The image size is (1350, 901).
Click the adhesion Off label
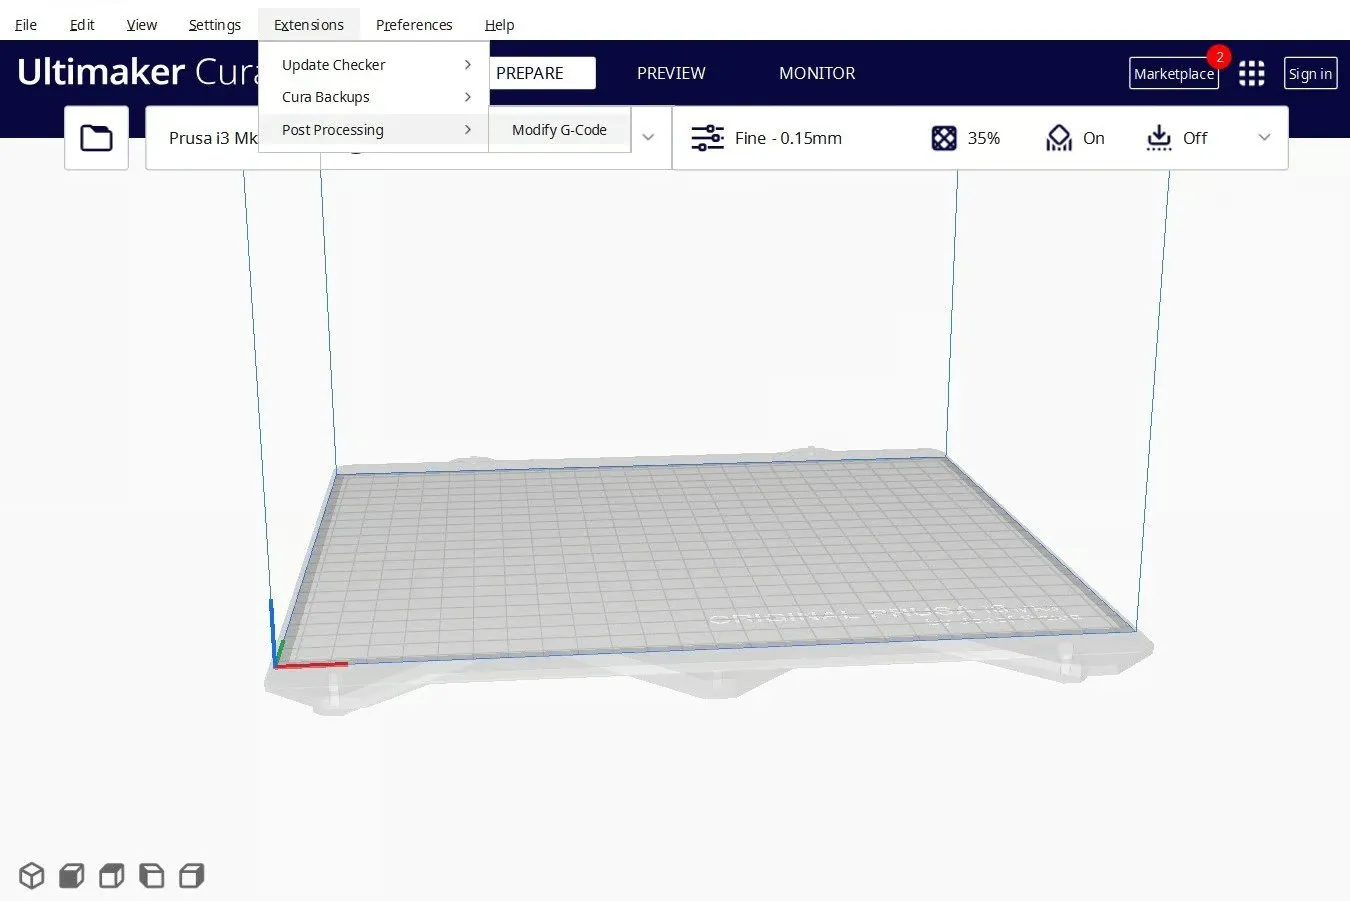click(1195, 138)
